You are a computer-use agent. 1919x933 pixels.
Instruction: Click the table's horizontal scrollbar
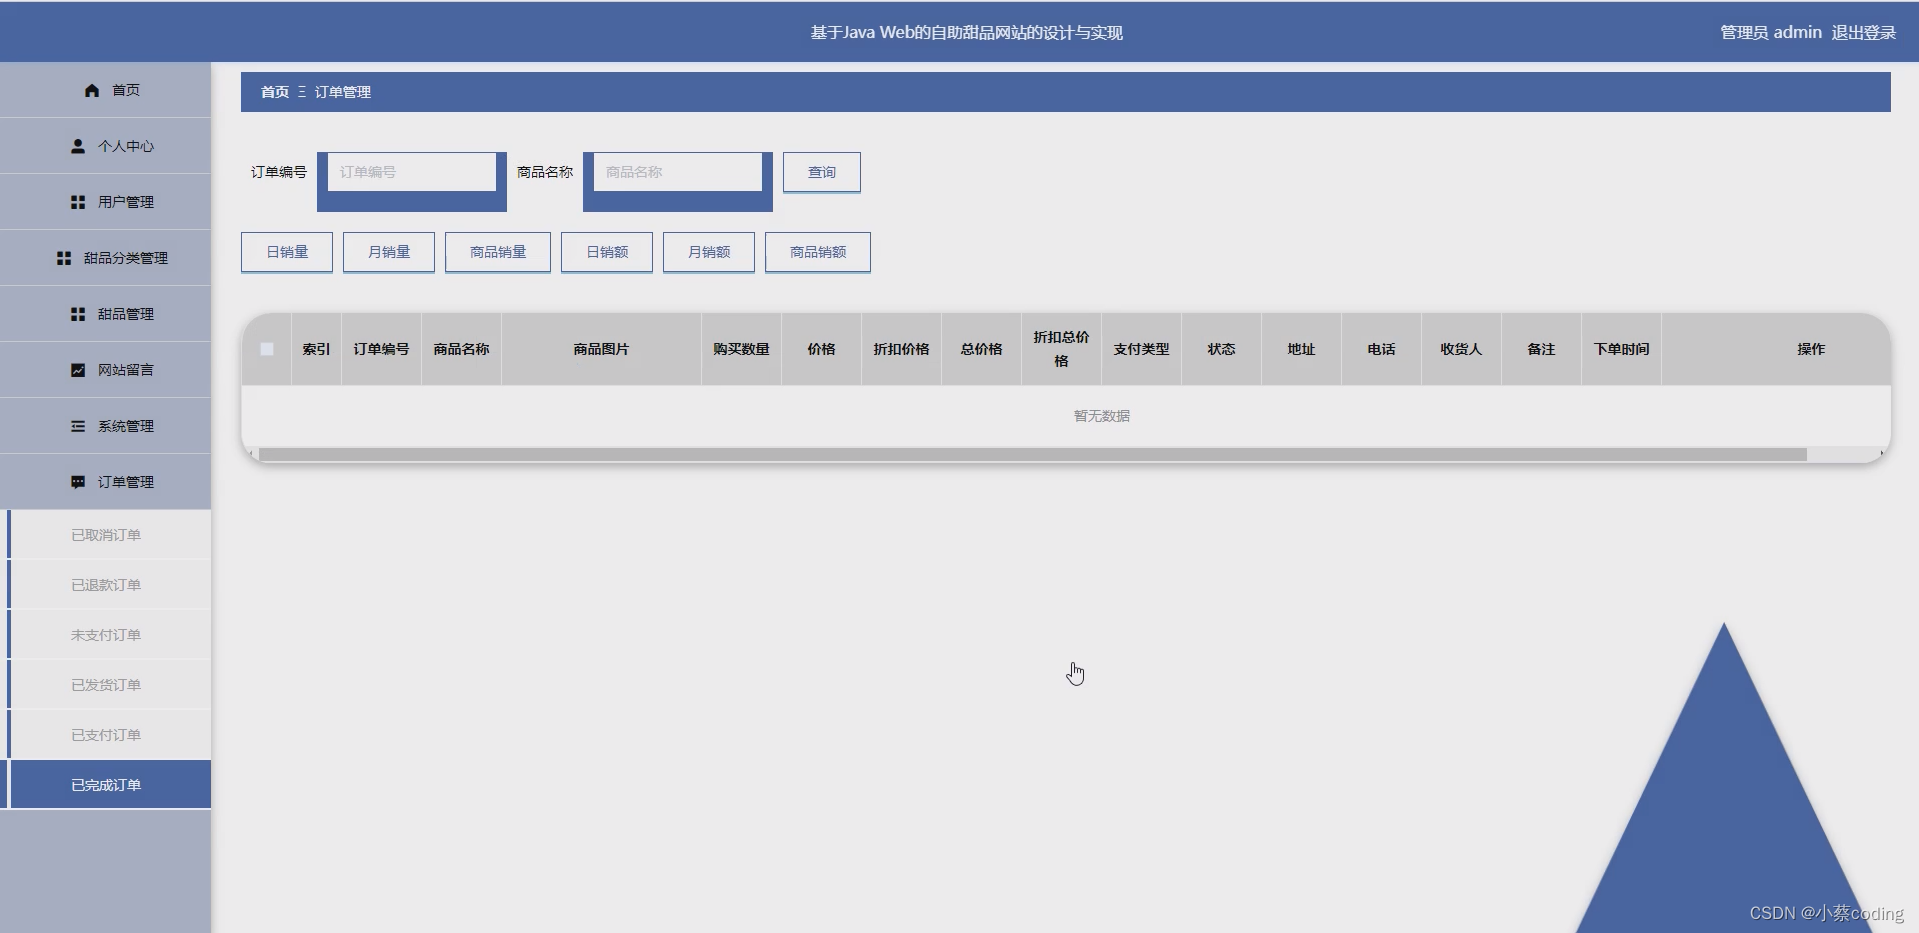point(1033,455)
